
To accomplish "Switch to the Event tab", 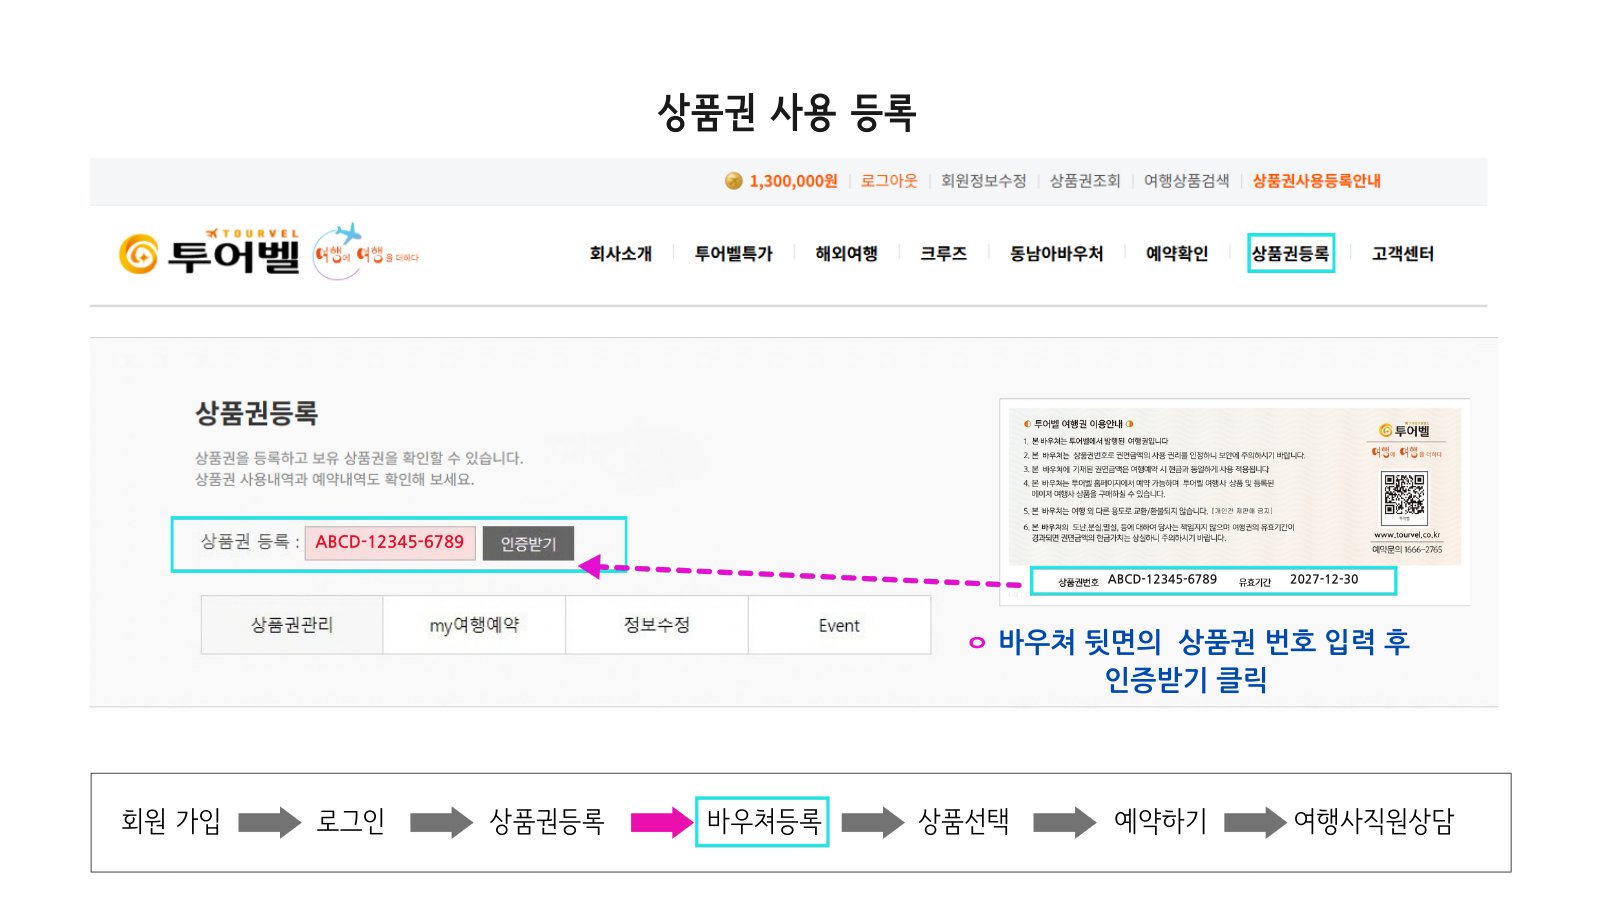I will tap(839, 625).
